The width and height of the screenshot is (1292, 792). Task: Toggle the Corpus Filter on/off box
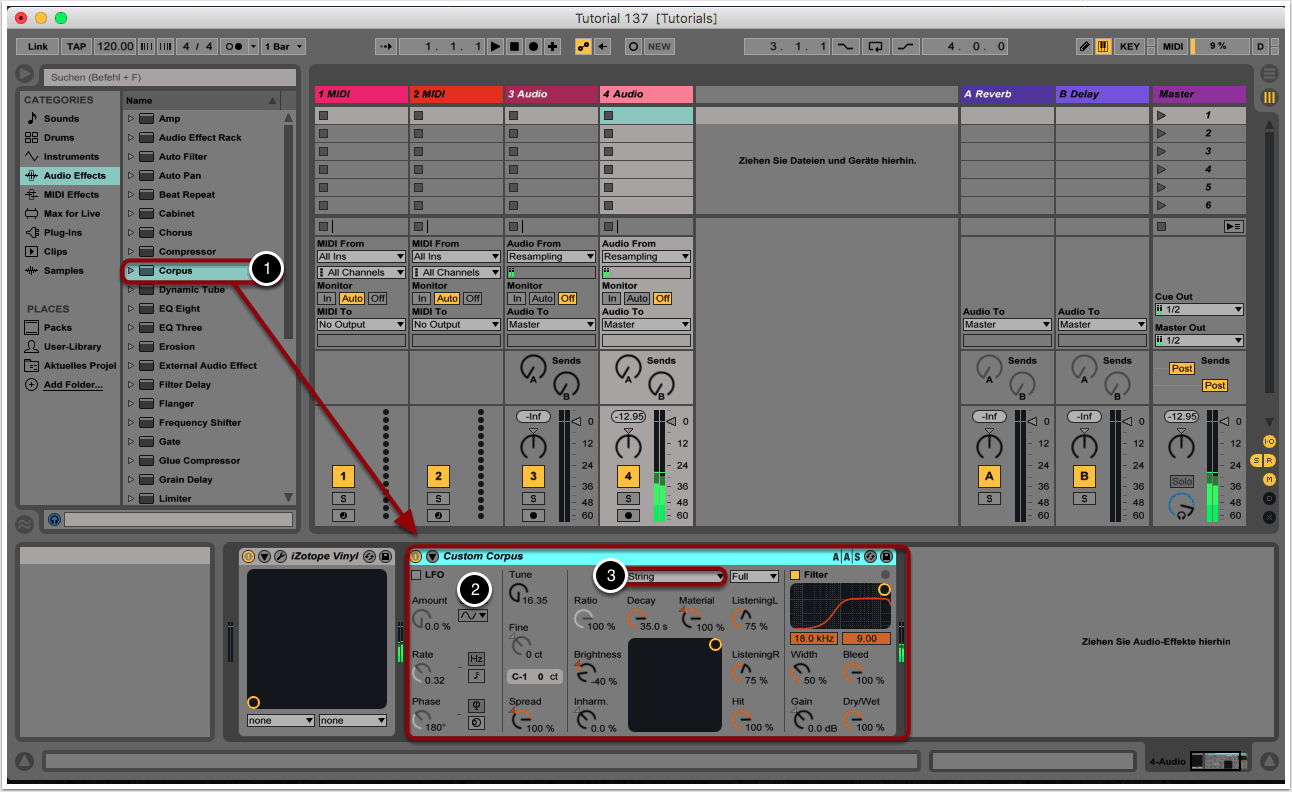tap(796, 575)
